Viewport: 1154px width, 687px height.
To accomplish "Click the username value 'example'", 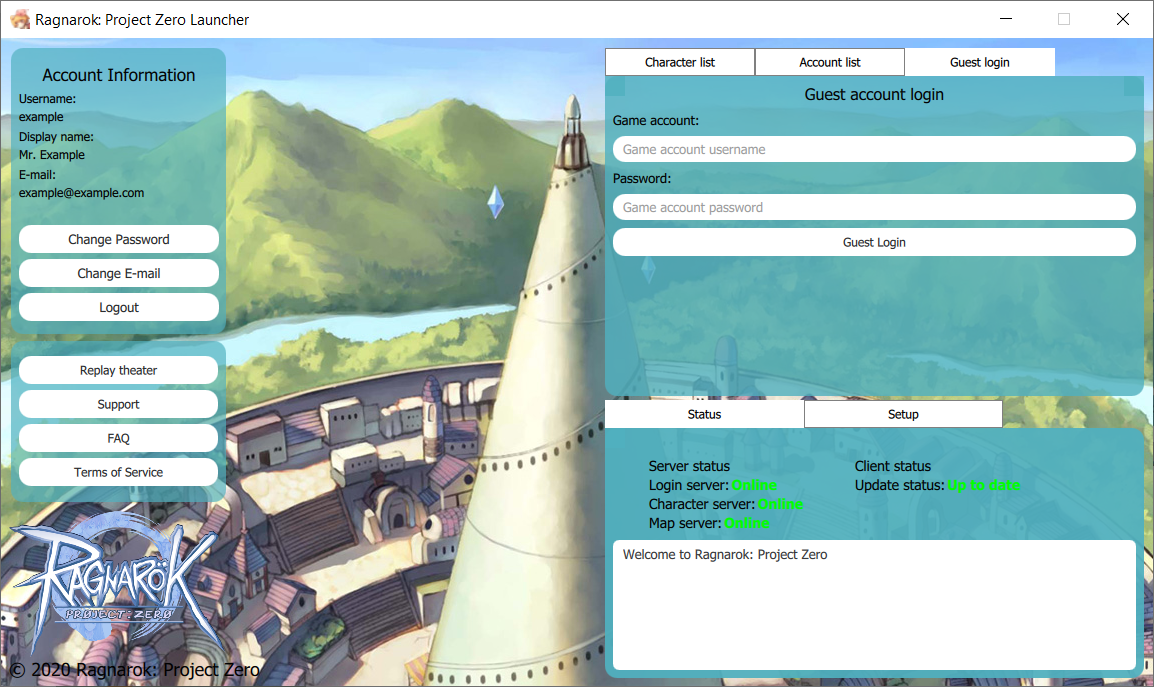I will [41, 116].
